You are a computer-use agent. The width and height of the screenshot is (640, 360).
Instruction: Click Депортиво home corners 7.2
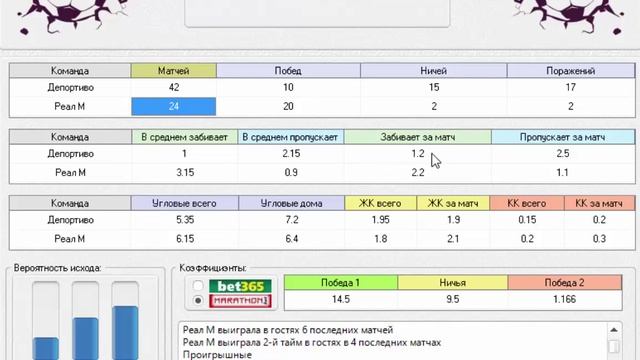coord(291,220)
